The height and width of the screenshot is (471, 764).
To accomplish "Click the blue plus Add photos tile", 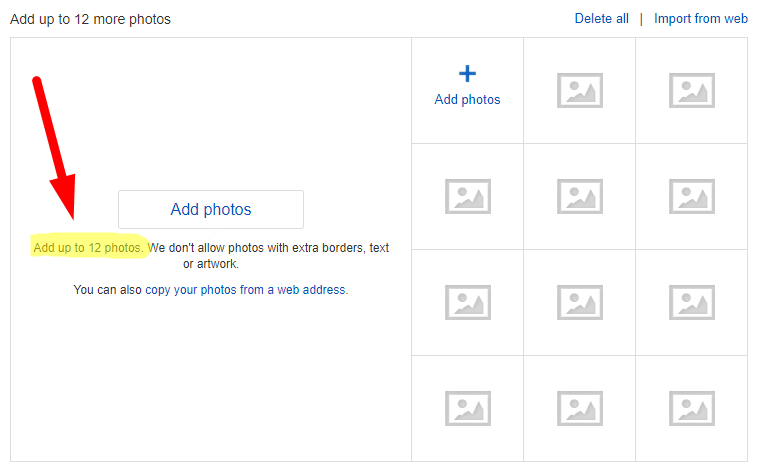I will coord(467,91).
